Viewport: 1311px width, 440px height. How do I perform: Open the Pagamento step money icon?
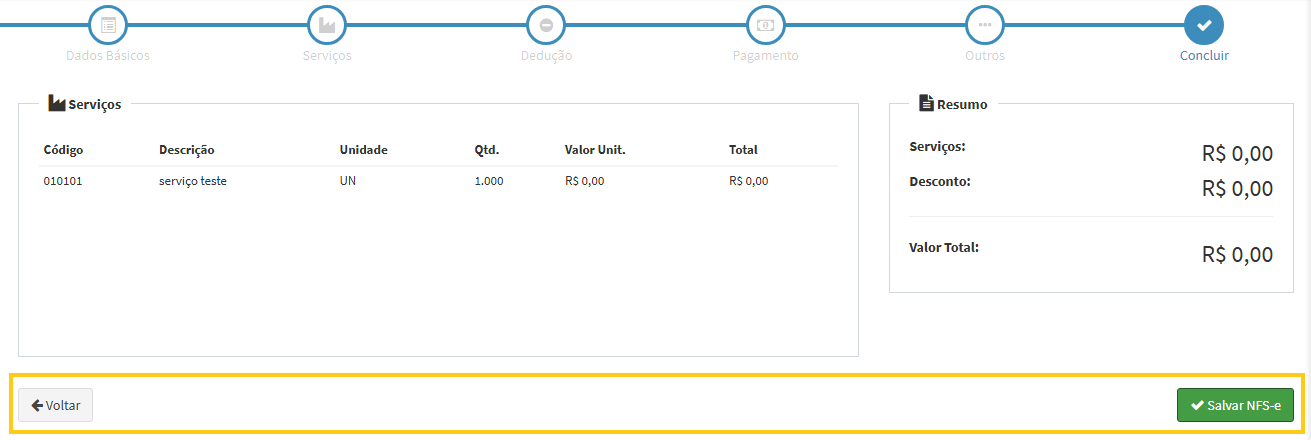pyautogui.click(x=765, y=24)
